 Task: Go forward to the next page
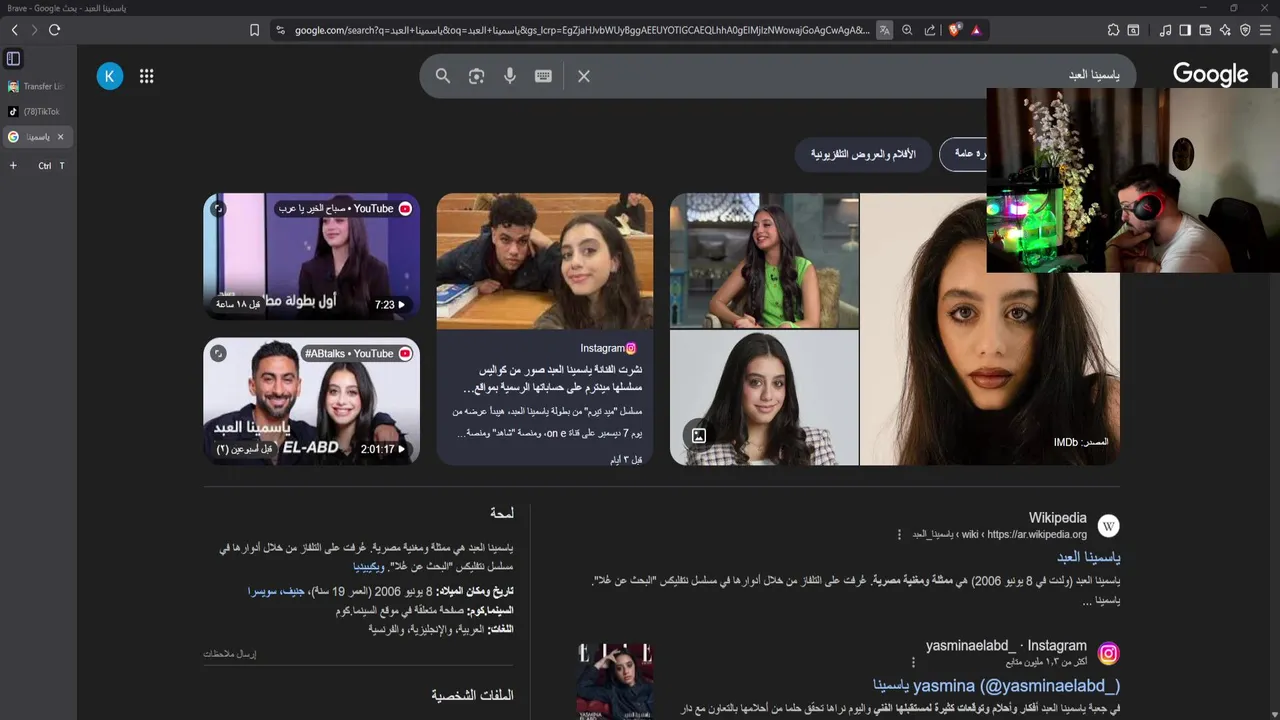[x=34, y=30]
